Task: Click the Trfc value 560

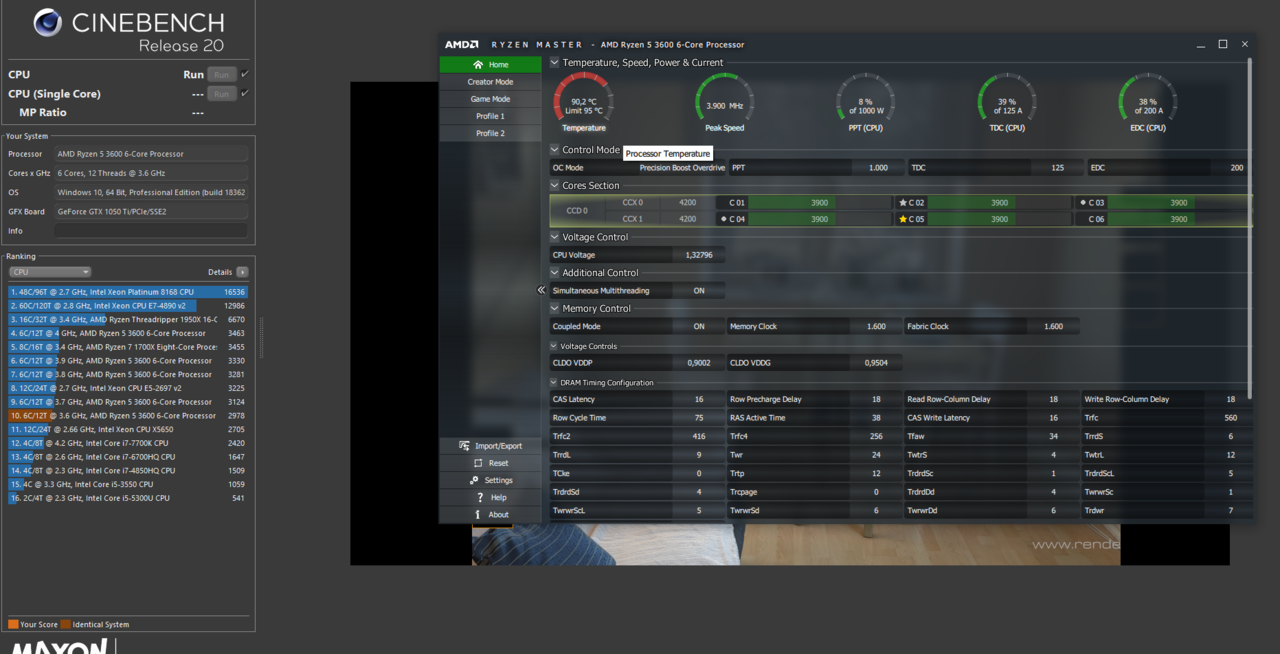Action: coord(1230,418)
